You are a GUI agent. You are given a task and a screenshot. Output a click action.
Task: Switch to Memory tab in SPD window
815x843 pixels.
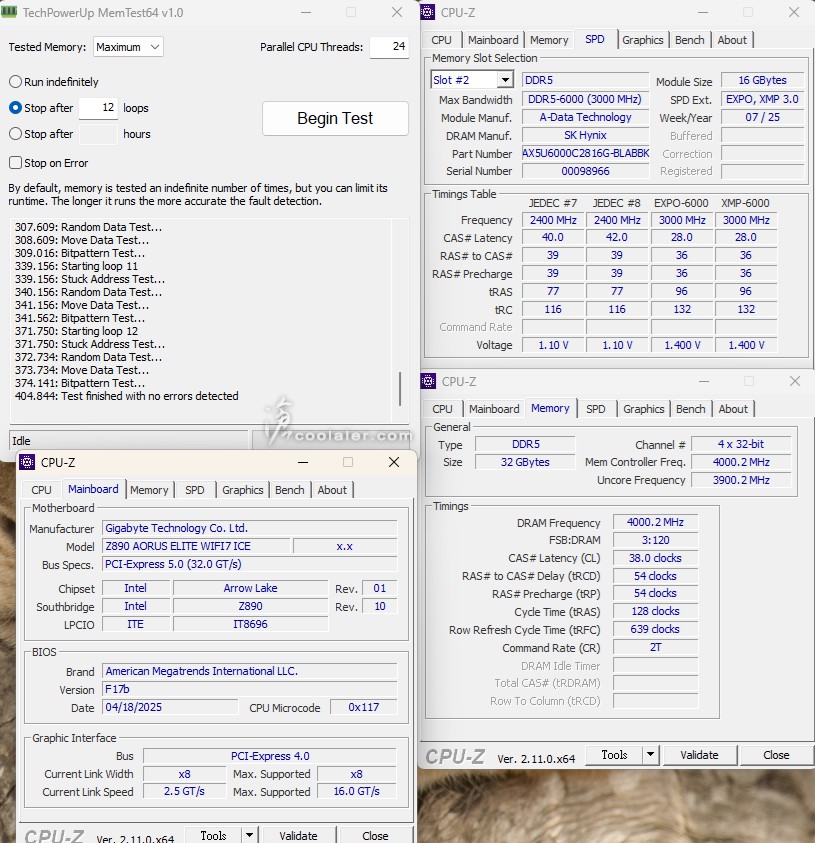click(x=549, y=40)
